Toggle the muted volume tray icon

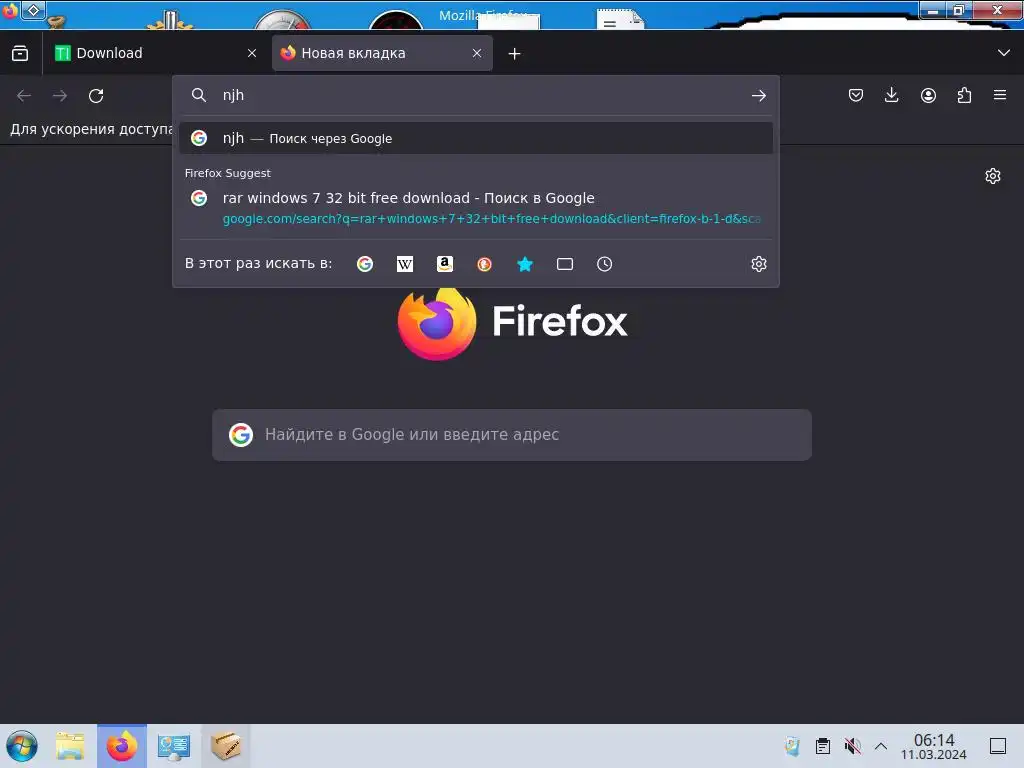pyautogui.click(x=852, y=746)
